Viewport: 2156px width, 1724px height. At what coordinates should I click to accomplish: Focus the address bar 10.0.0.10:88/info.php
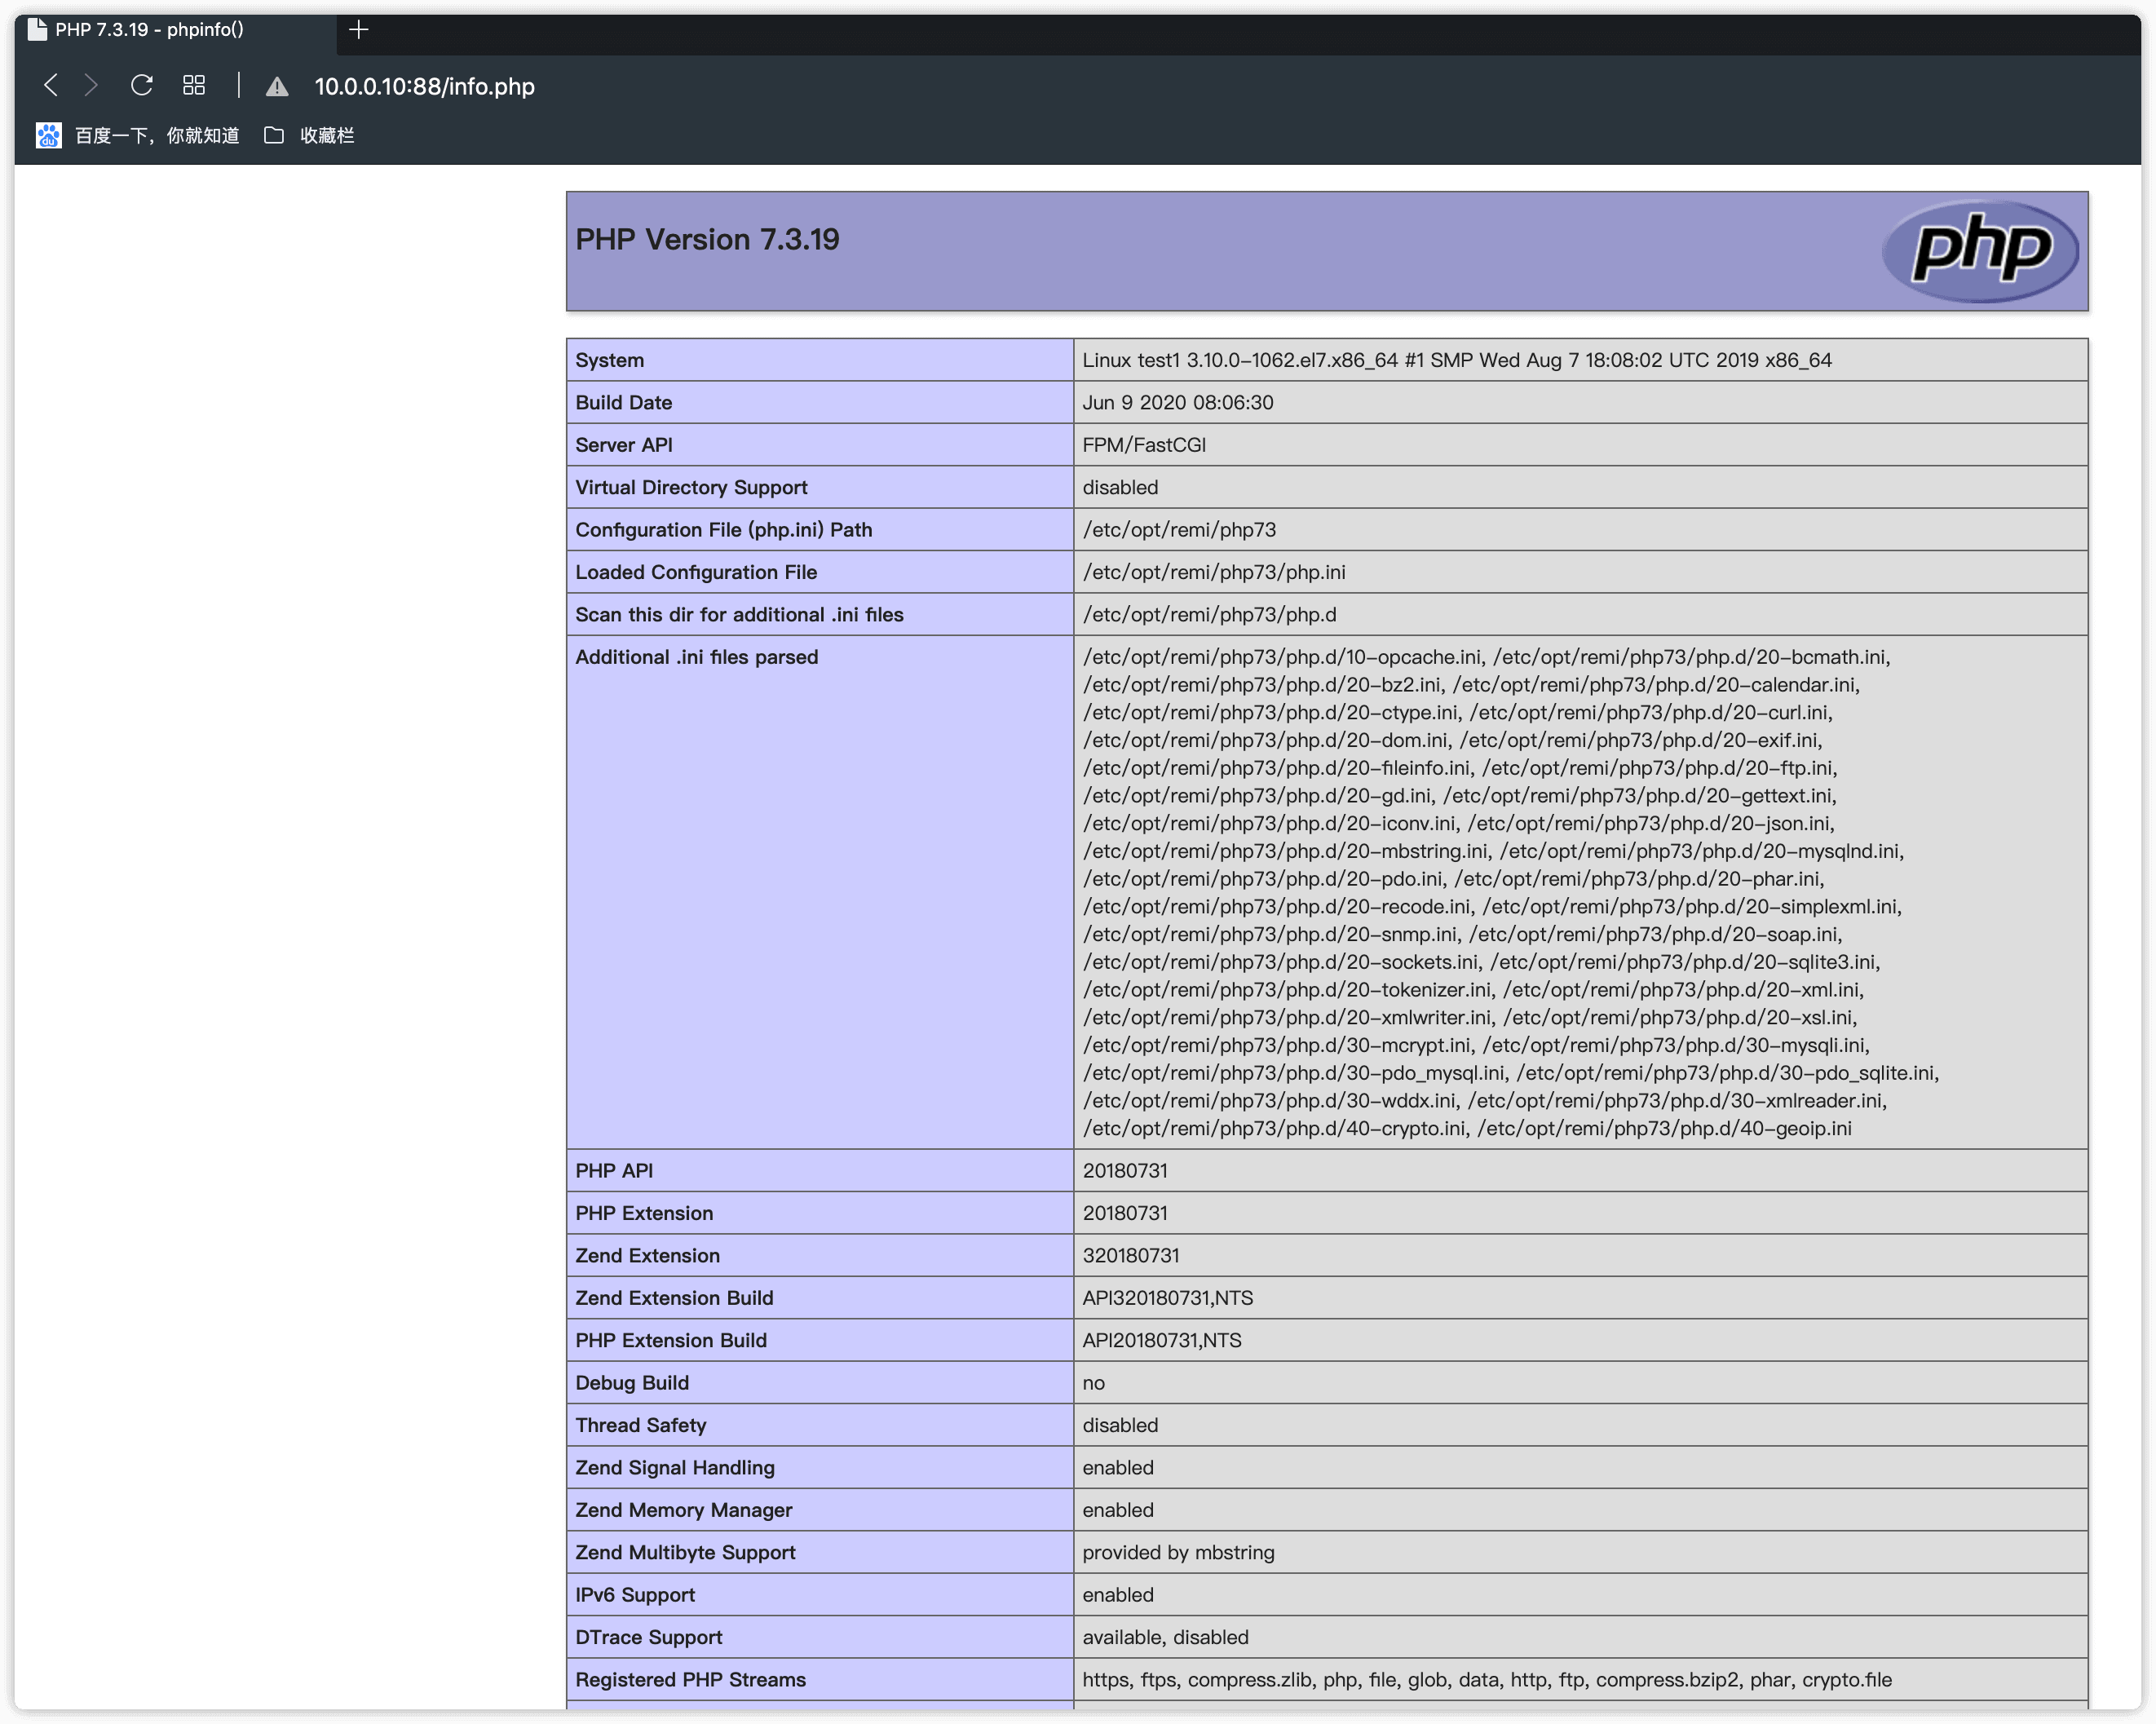click(424, 87)
